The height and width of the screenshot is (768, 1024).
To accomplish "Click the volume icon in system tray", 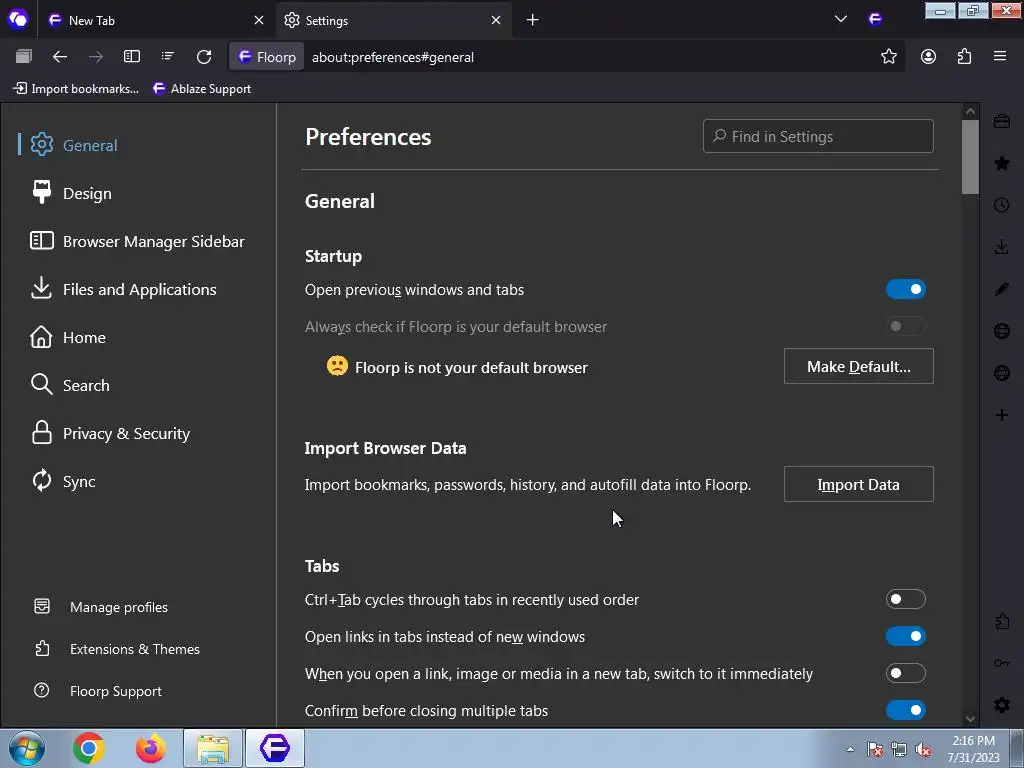I will [923, 750].
